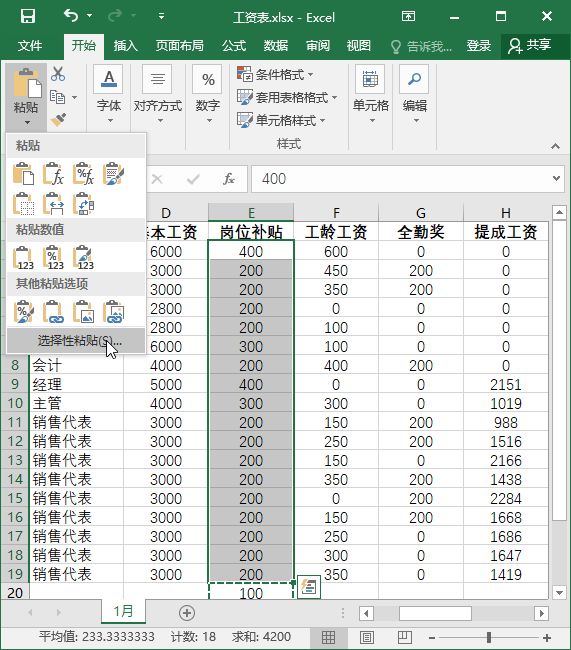Viewport: 571px width, 650px height.
Task: Choose 选择性粘贴(S)... menu entry
Action: 76,340
